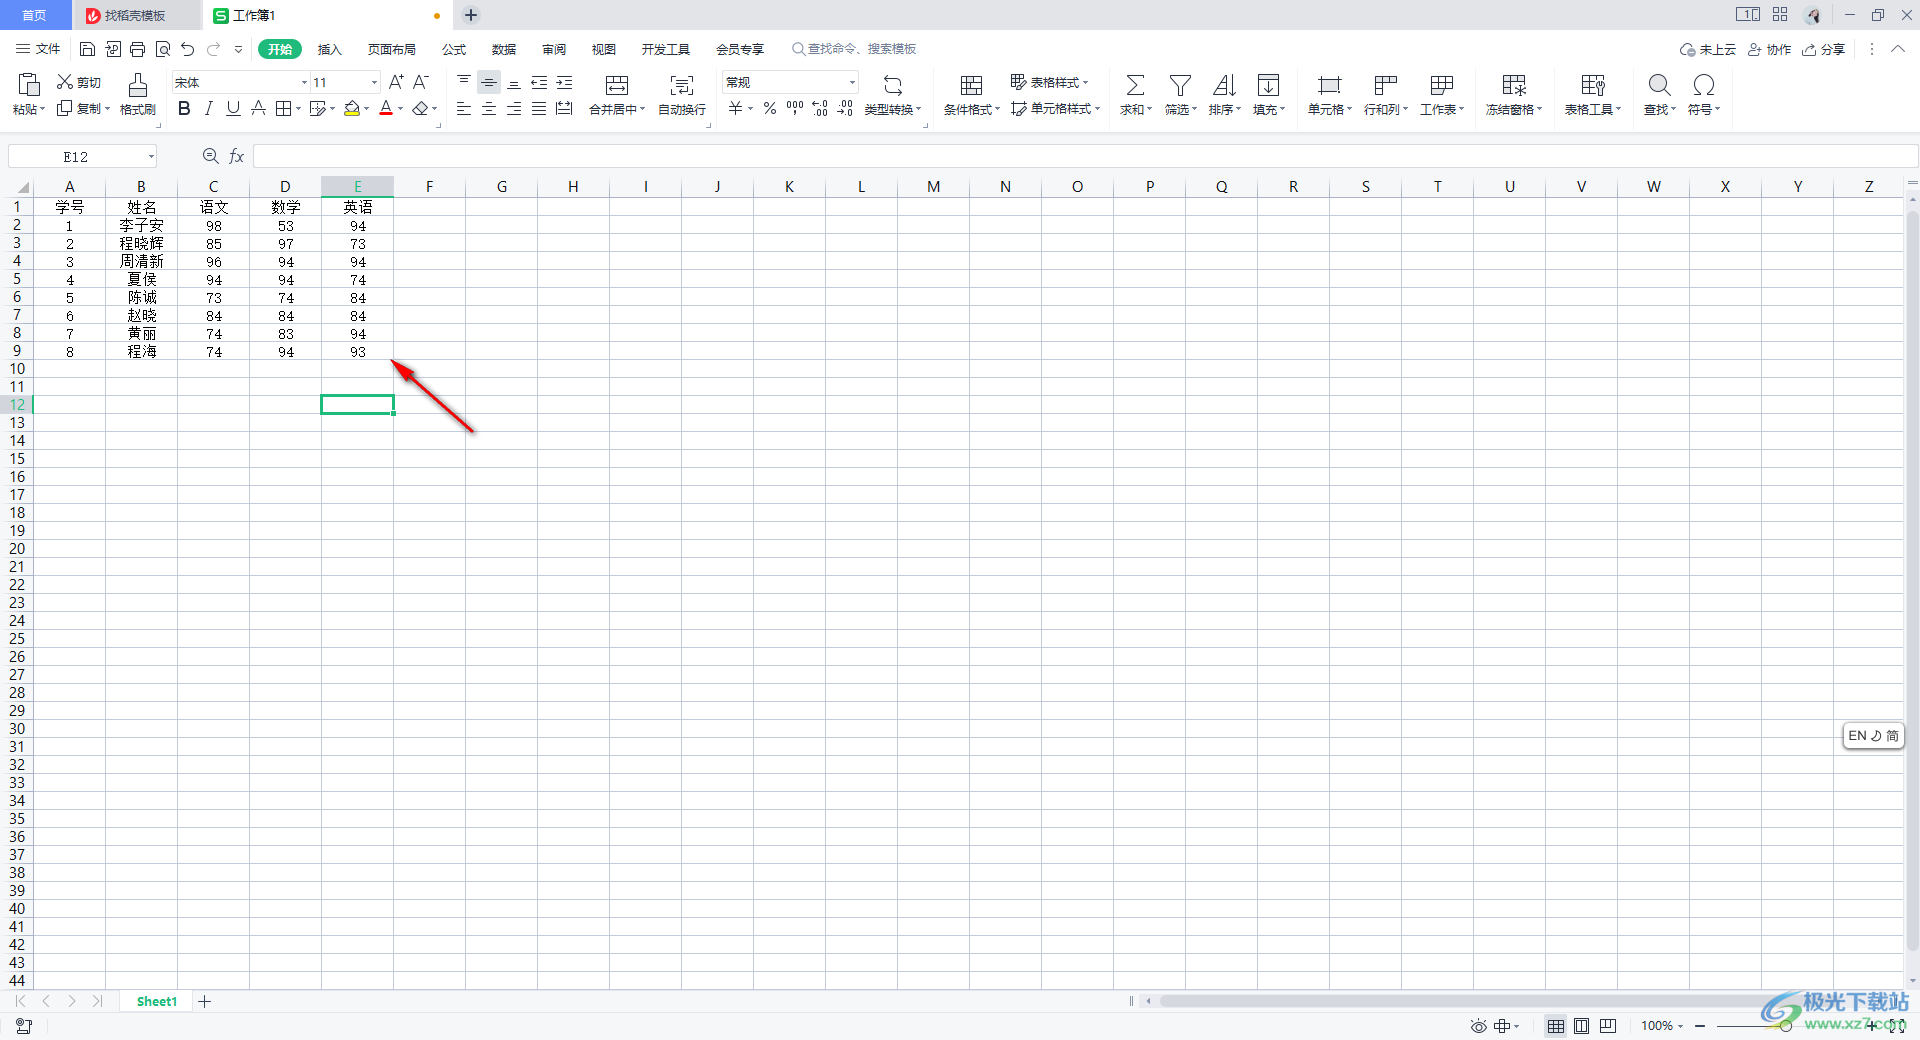Click the Sort (排序) icon
Image resolution: width=1920 pixels, height=1040 pixels.
pos(1224,85)
